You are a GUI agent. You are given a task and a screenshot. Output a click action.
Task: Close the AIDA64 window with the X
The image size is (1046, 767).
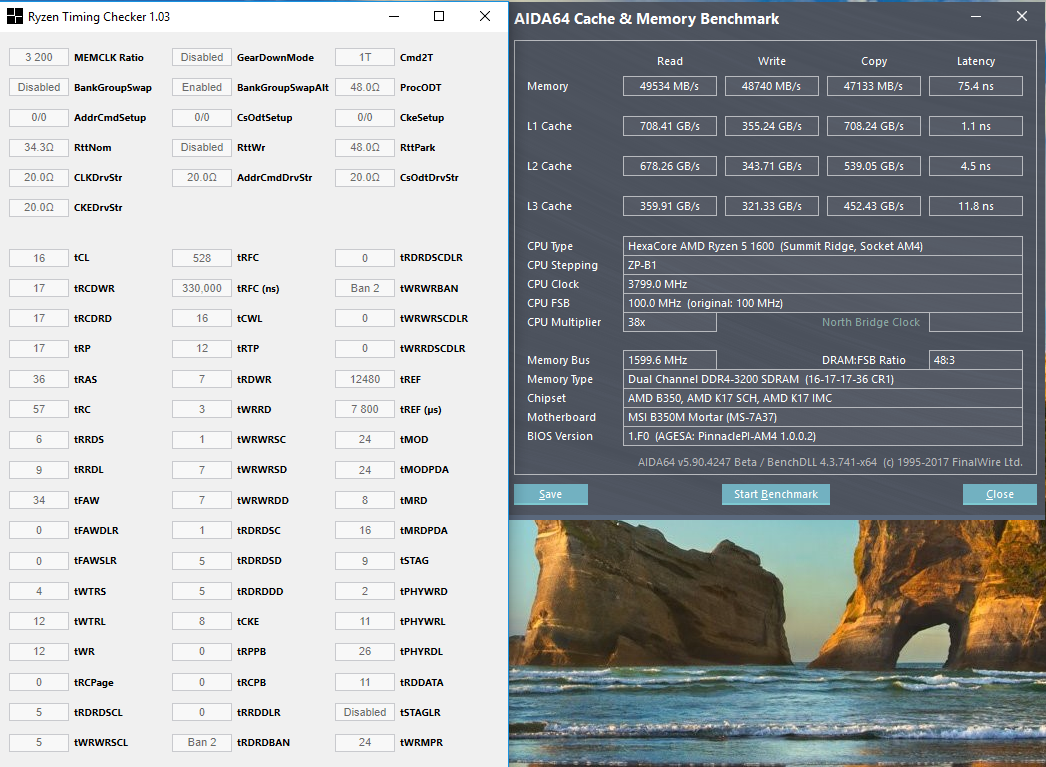point(1021,17)
